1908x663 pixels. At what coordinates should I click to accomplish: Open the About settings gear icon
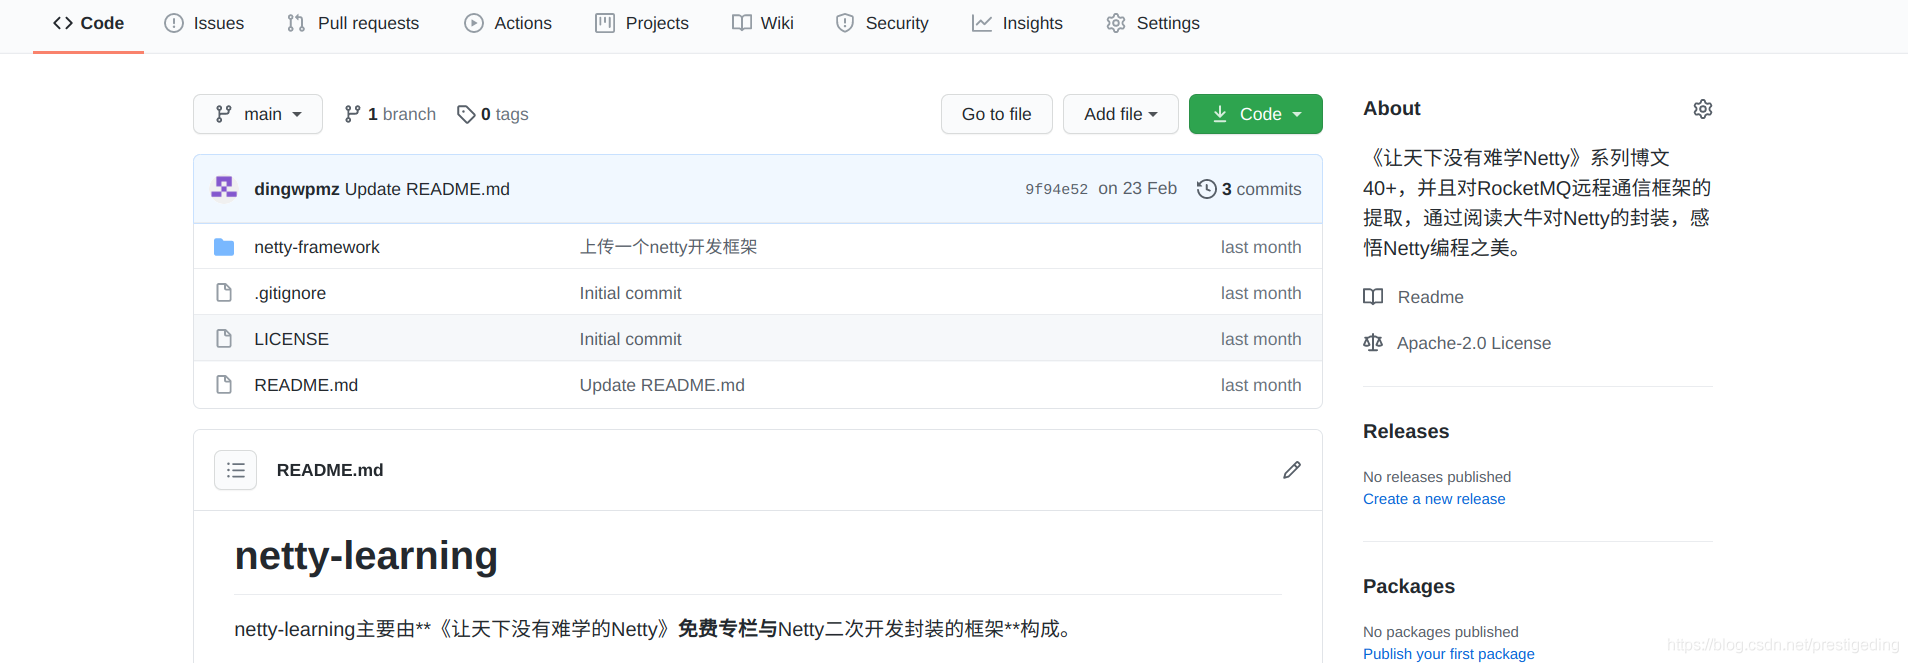point(1703,109)
